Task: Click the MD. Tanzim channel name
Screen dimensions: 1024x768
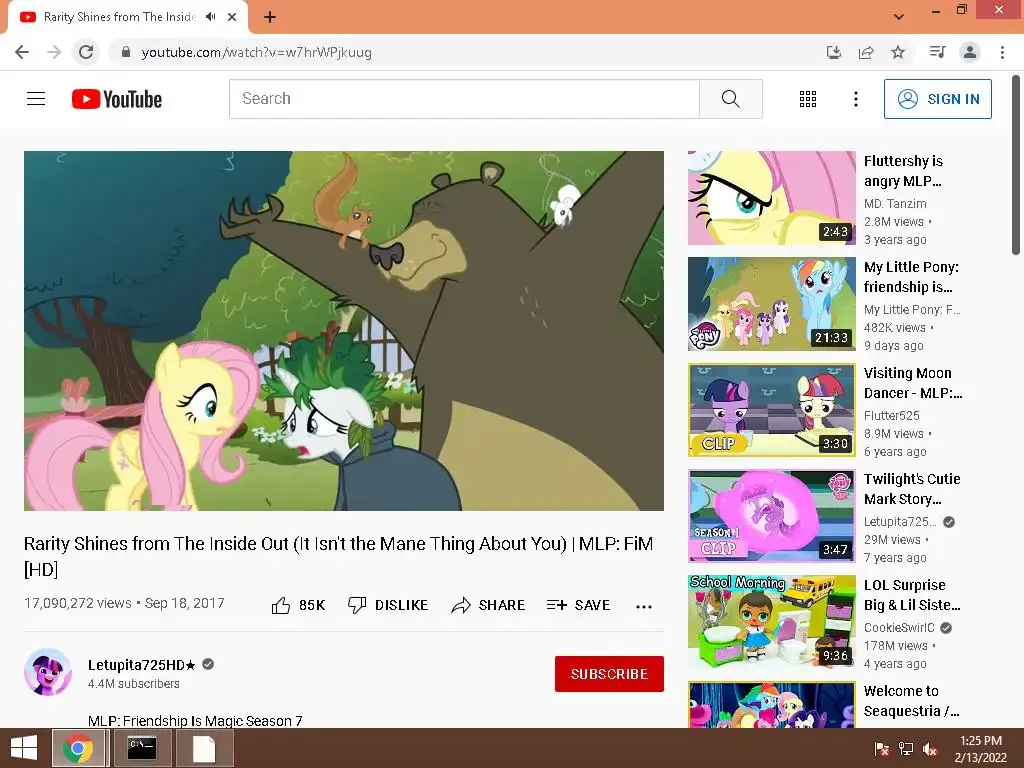Action: tap(895, 204)
